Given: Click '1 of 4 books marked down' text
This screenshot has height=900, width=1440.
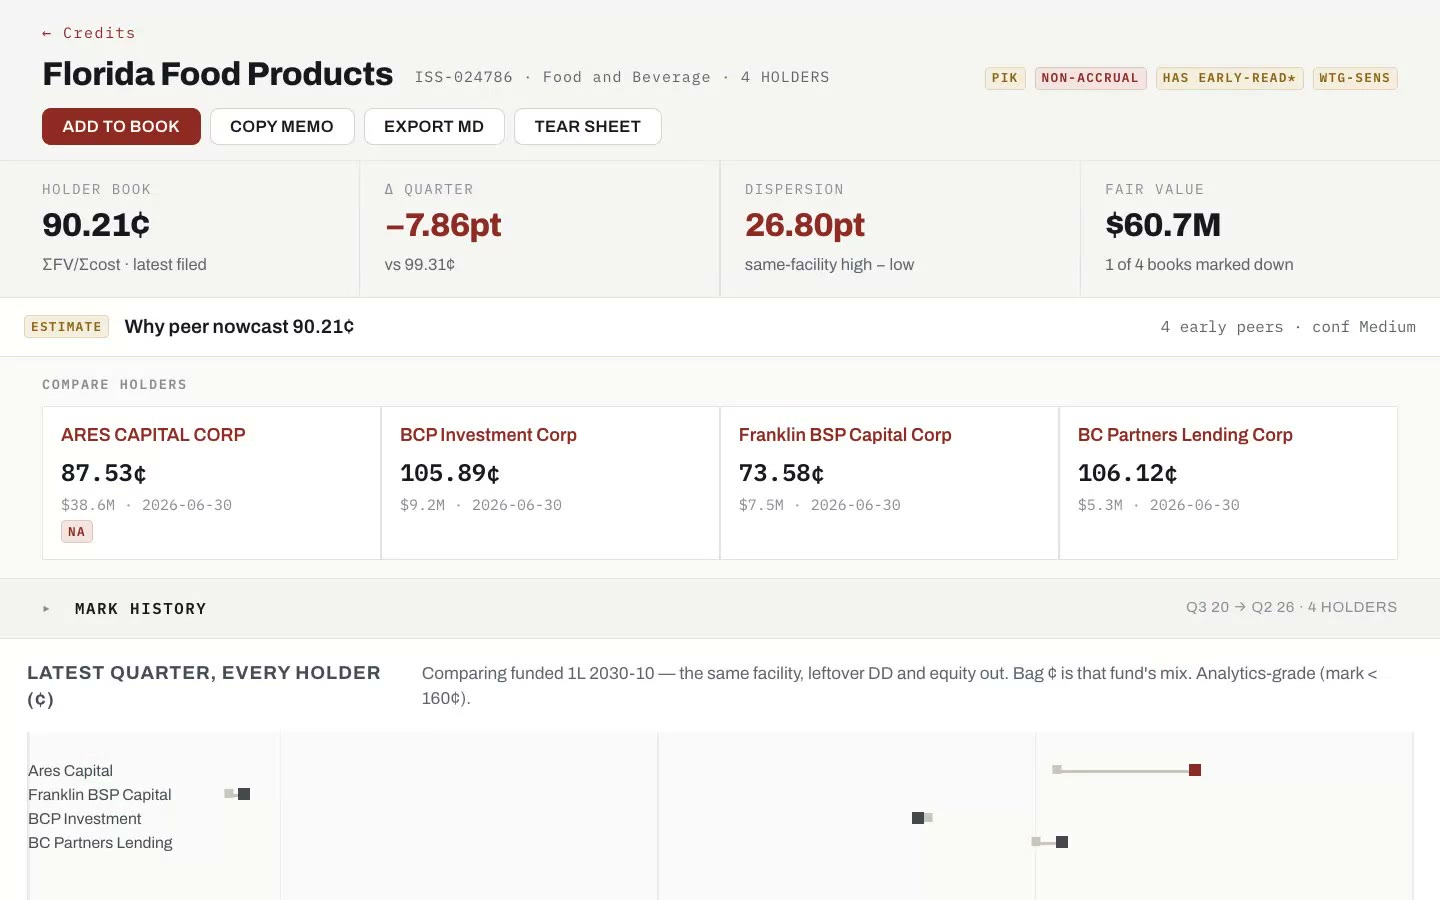Looking at the screenshot, I should (1199, 265).
